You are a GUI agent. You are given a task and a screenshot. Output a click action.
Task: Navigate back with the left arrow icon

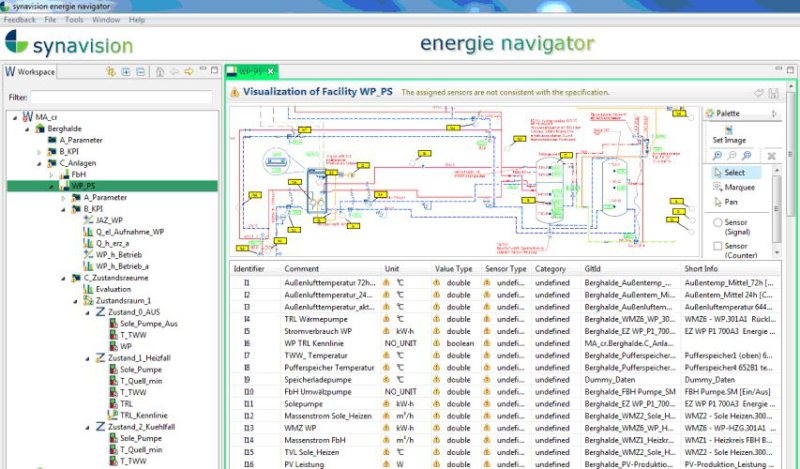[174, 71]
